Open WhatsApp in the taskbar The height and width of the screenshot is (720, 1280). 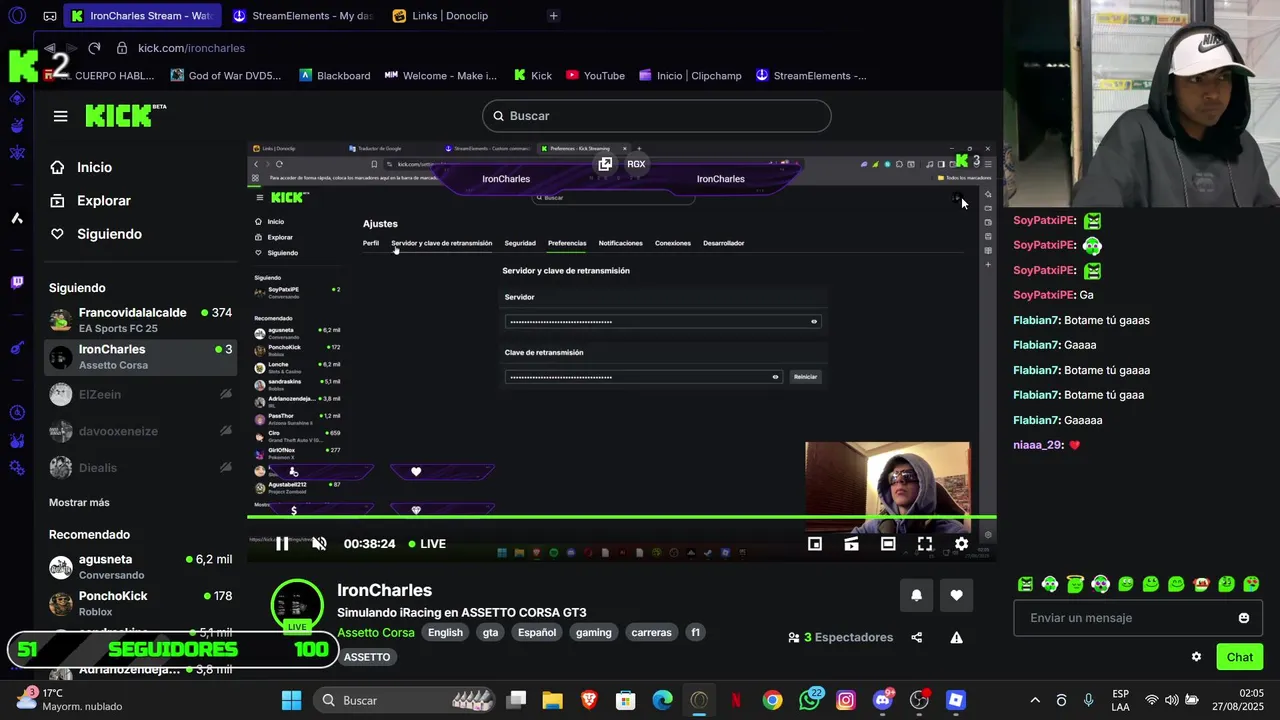810,700
